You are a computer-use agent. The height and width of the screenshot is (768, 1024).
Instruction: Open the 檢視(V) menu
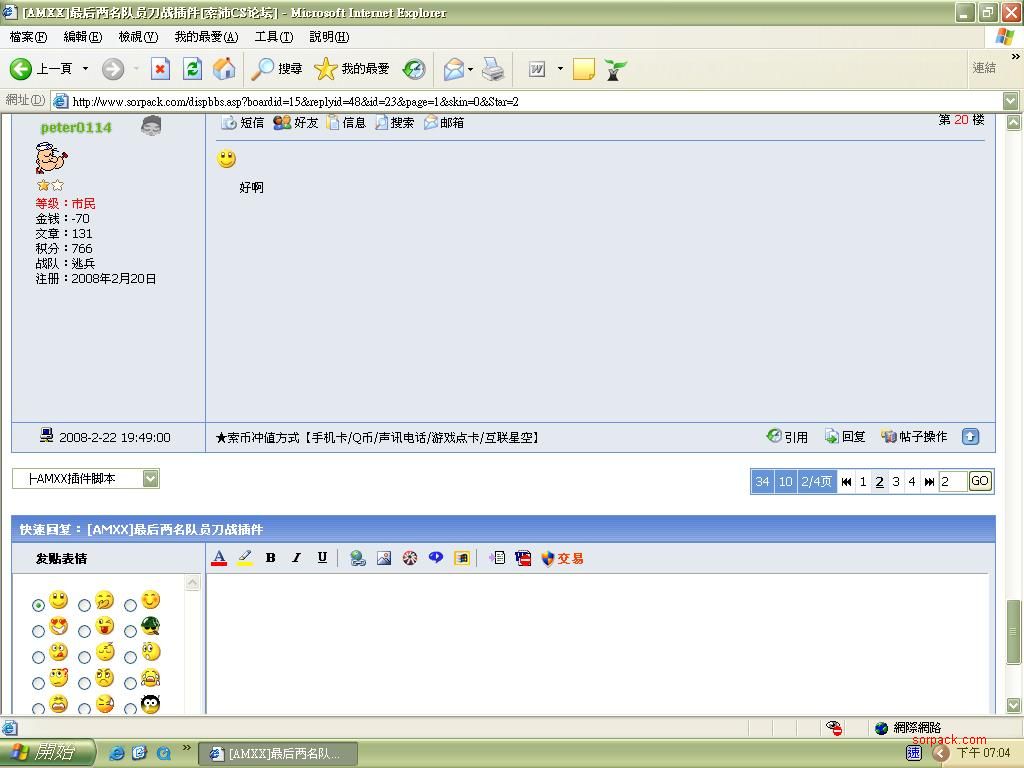point(138,37)
